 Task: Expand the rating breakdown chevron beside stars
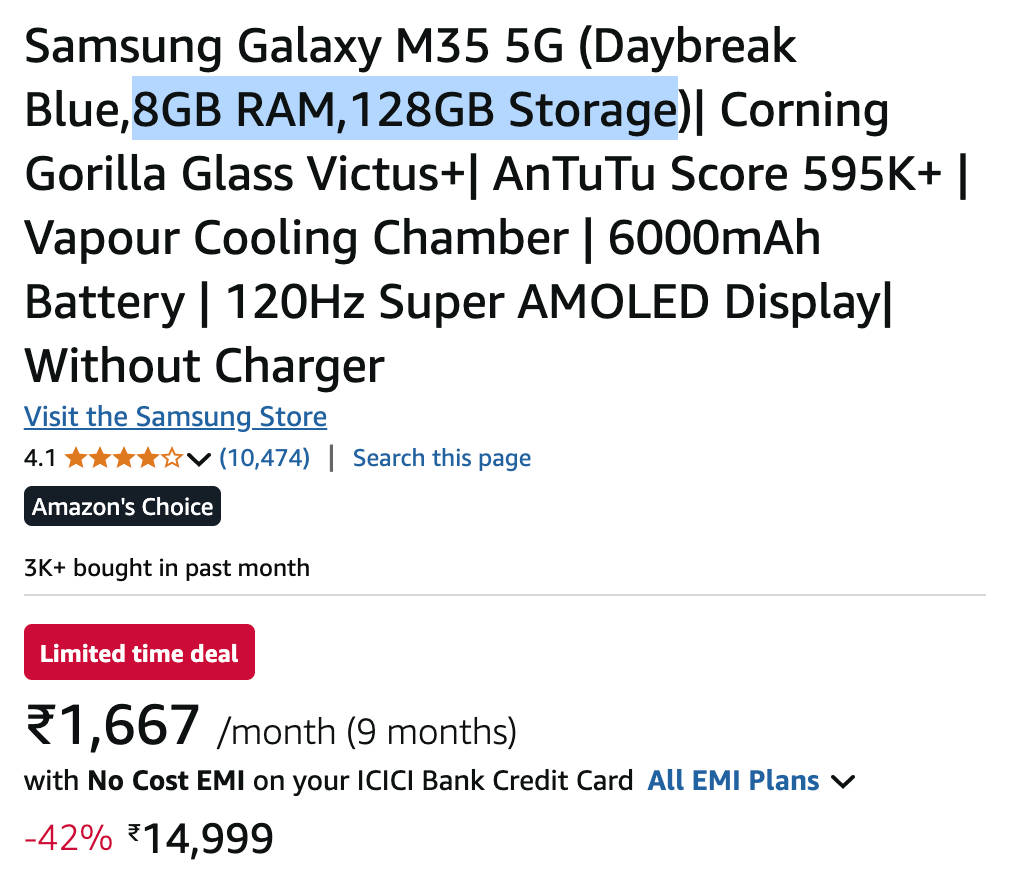click(199, 460)
